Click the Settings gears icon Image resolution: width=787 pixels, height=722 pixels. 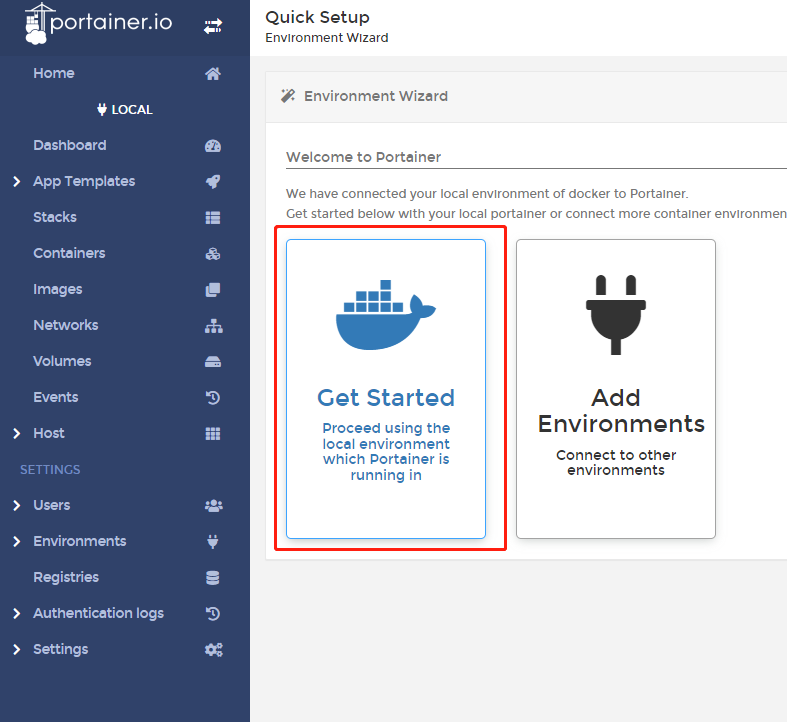click(x=214, y=650)
